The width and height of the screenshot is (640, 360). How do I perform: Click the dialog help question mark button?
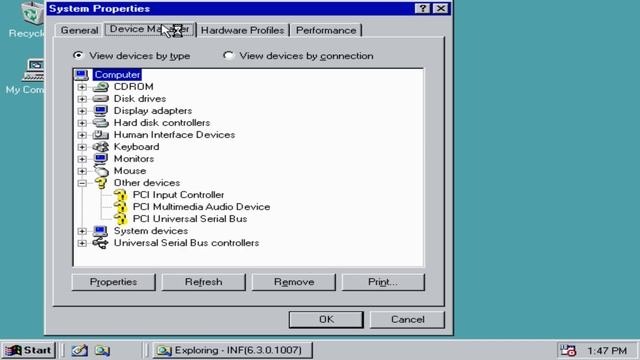(x=422, y=9)
